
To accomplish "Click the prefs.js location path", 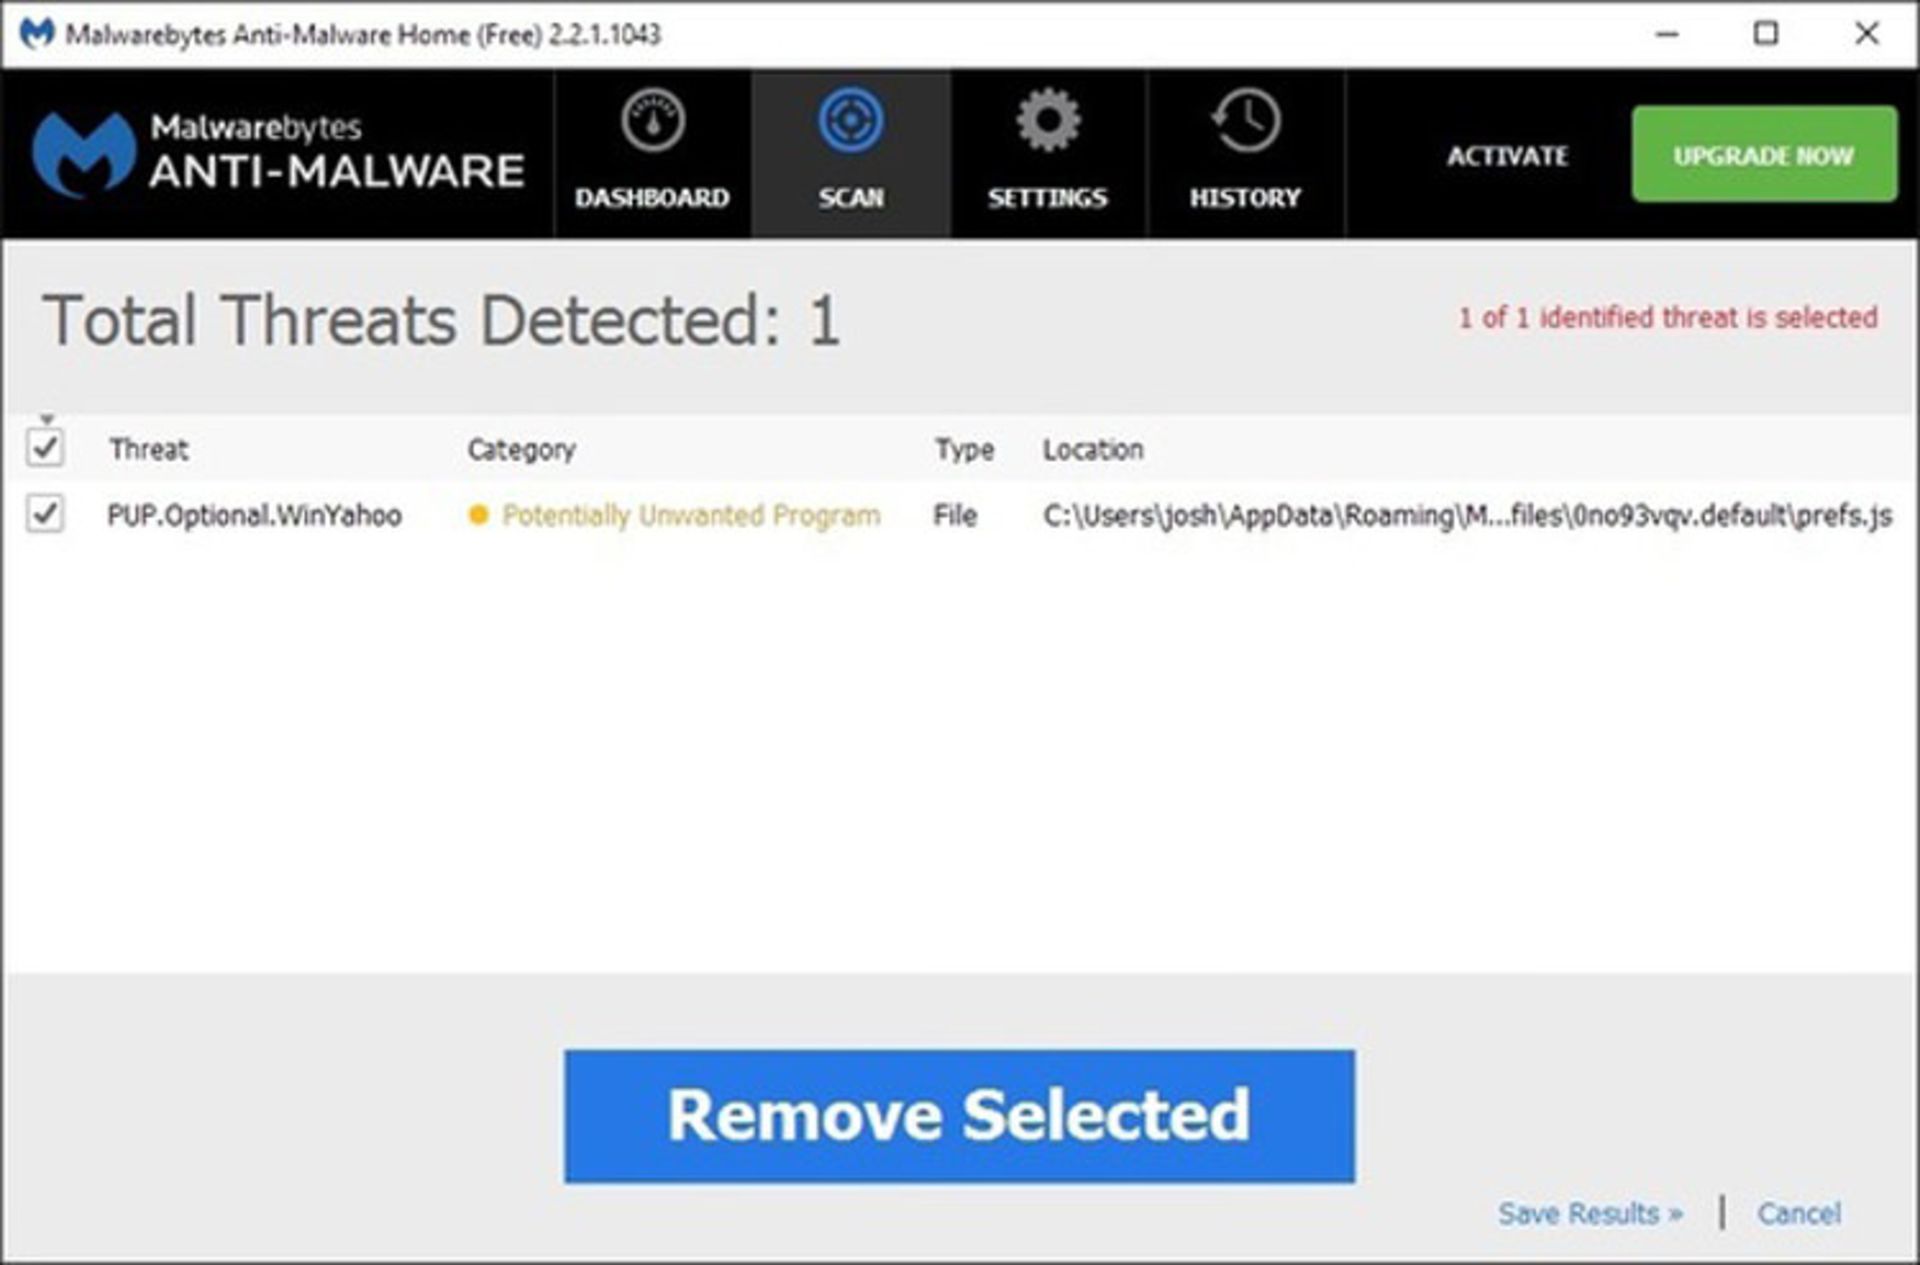I will coord(1467,515).
